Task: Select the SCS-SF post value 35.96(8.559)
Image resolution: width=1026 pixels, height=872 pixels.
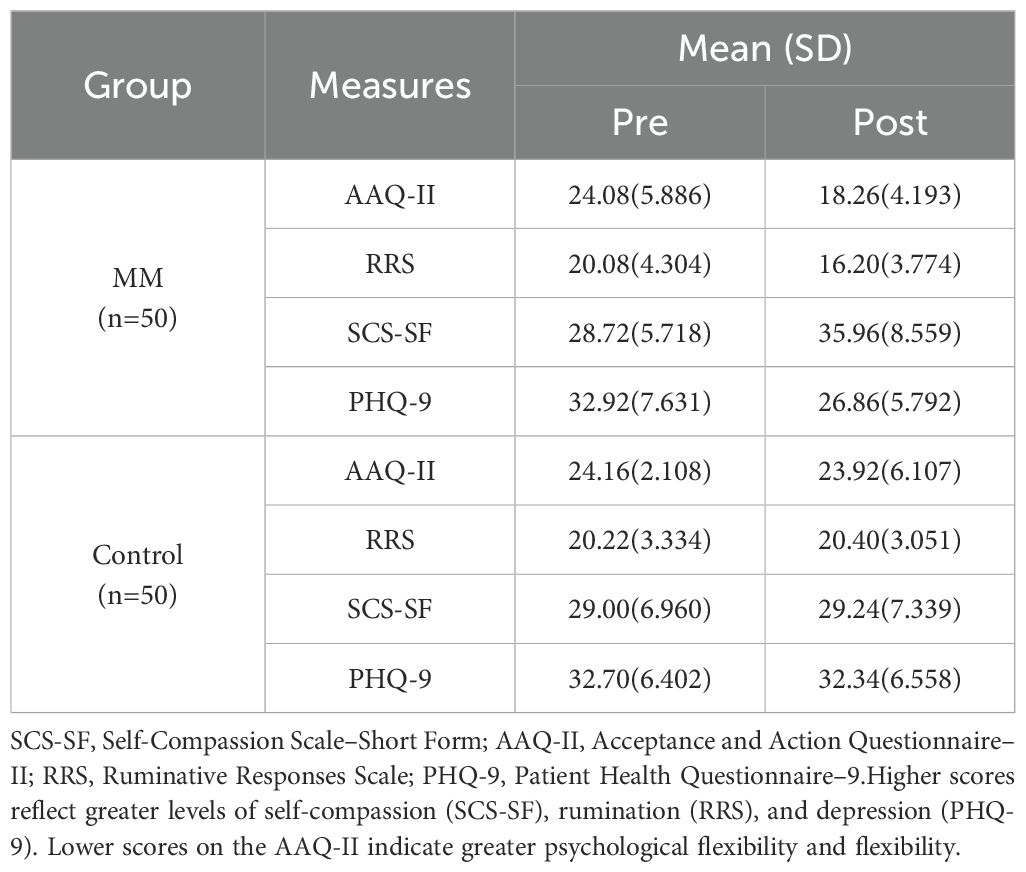Action: (890, 332)
